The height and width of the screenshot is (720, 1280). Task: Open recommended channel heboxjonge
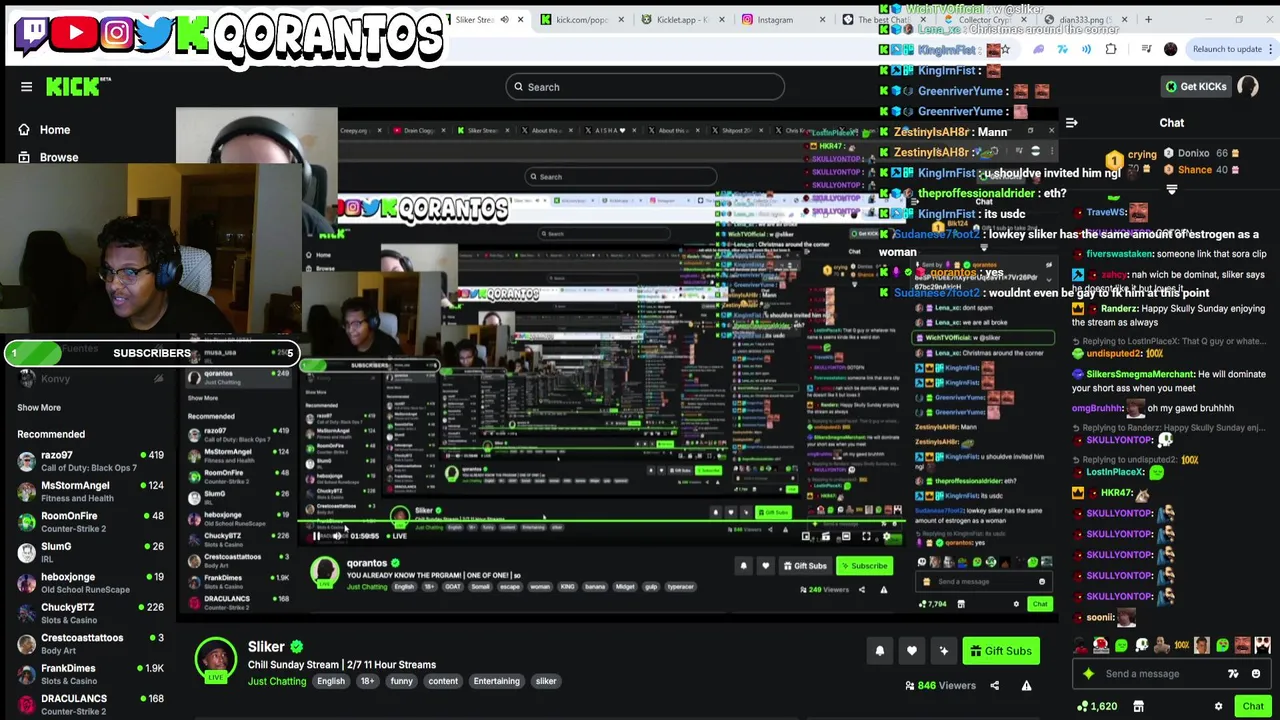[90, 583]
